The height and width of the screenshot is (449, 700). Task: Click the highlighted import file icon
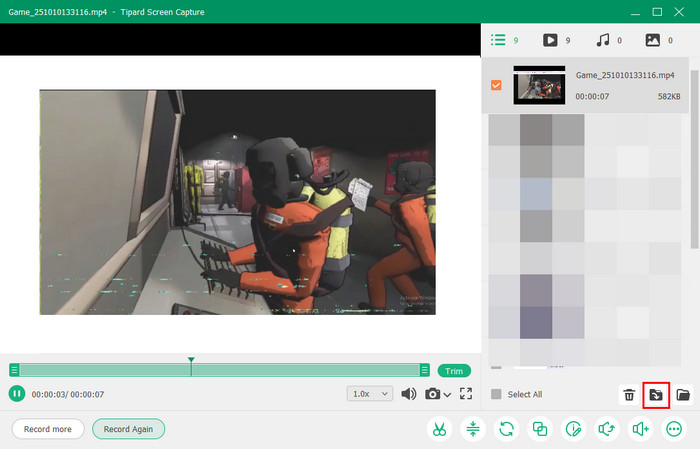click(656, 395)
